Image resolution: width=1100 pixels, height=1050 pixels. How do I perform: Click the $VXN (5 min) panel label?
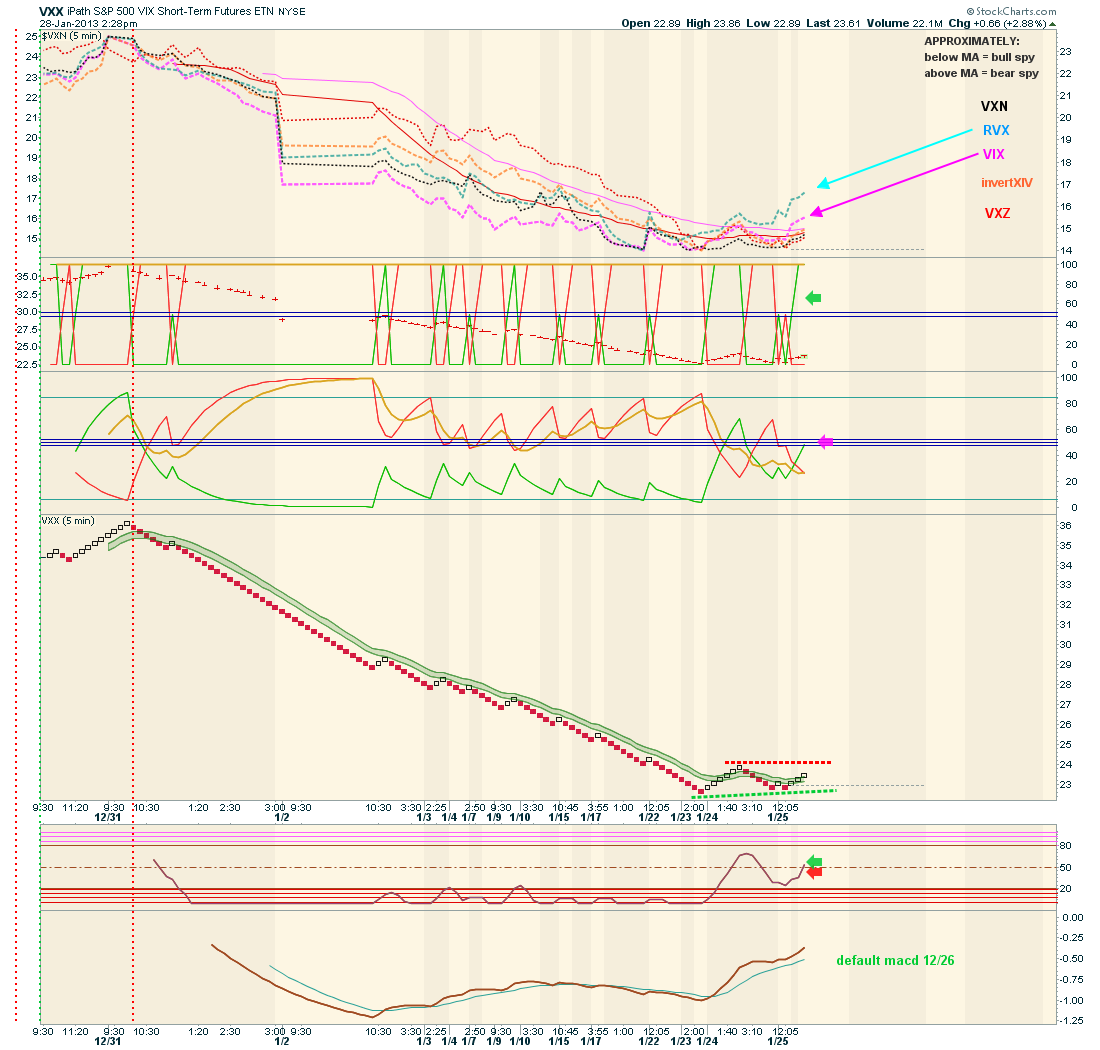[72, 36]
